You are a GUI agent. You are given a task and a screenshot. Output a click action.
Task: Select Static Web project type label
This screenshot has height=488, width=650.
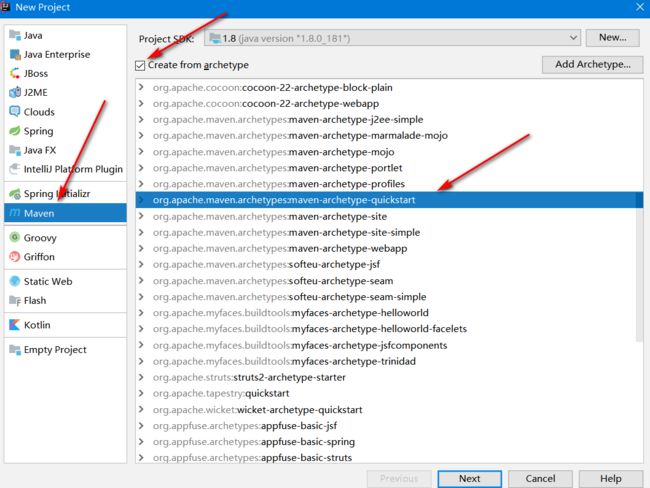pyautogui.click(x=48, y=281)
